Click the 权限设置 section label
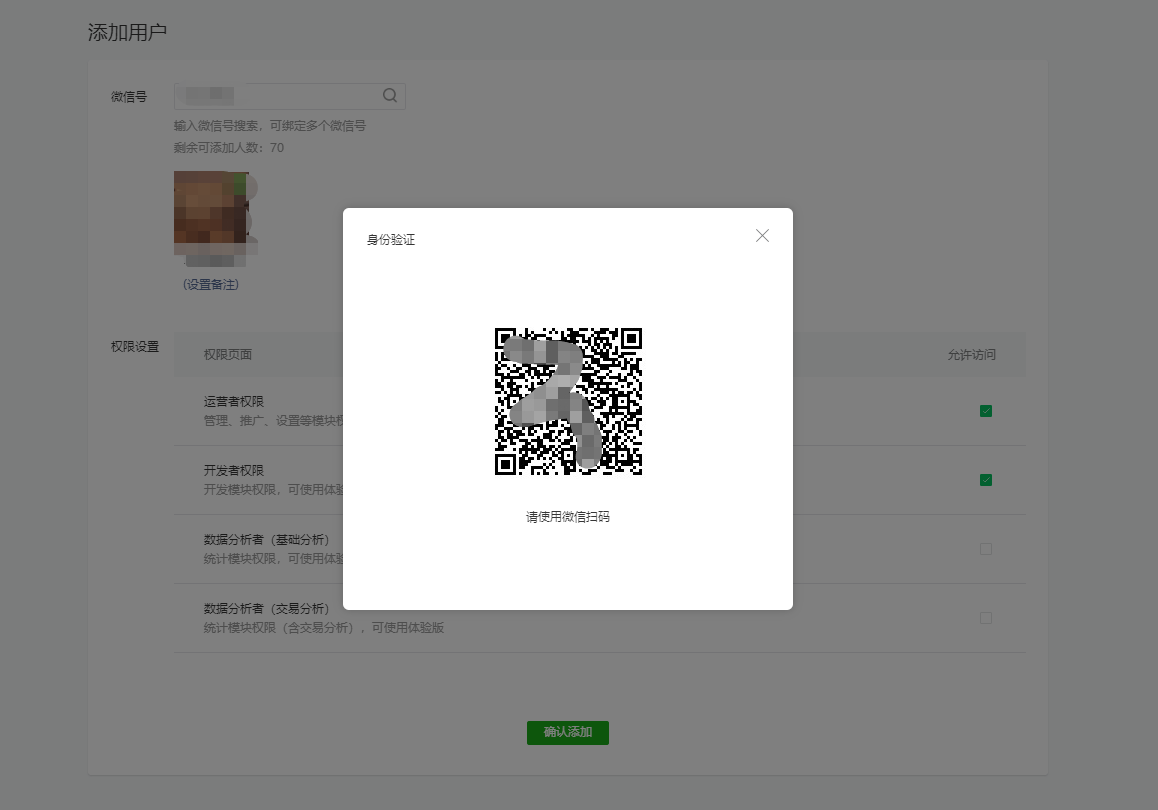The height and width of the screenshot is (810, 1158). coord(135,347)
